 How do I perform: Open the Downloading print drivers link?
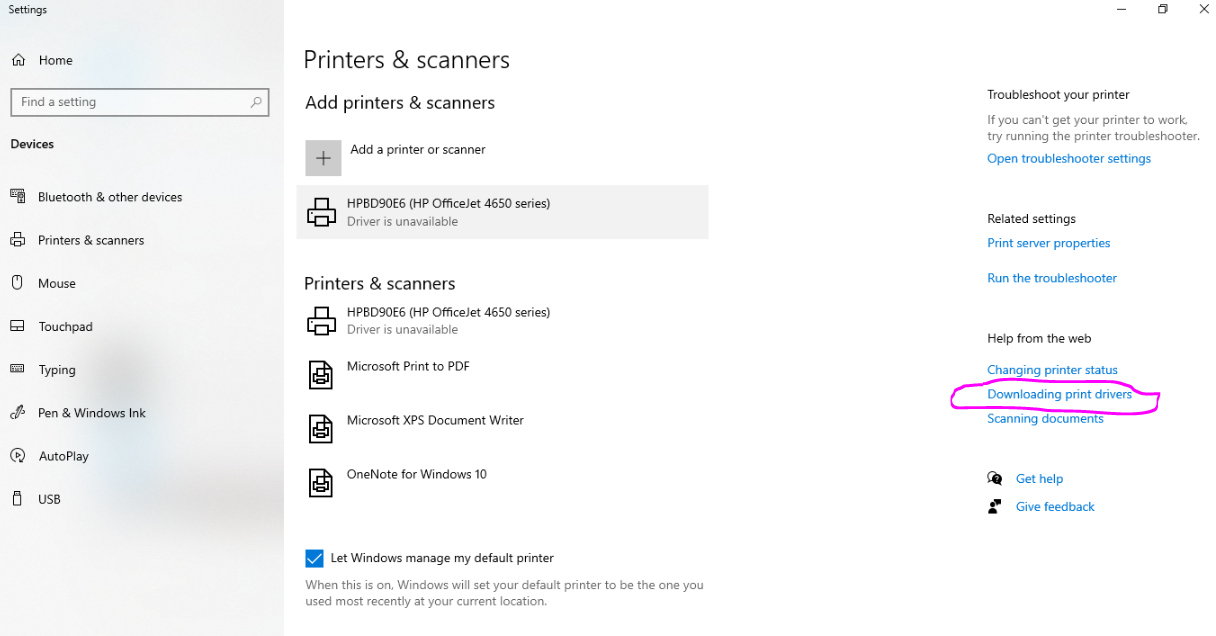pyautogui.click(x=1059, y=395)
